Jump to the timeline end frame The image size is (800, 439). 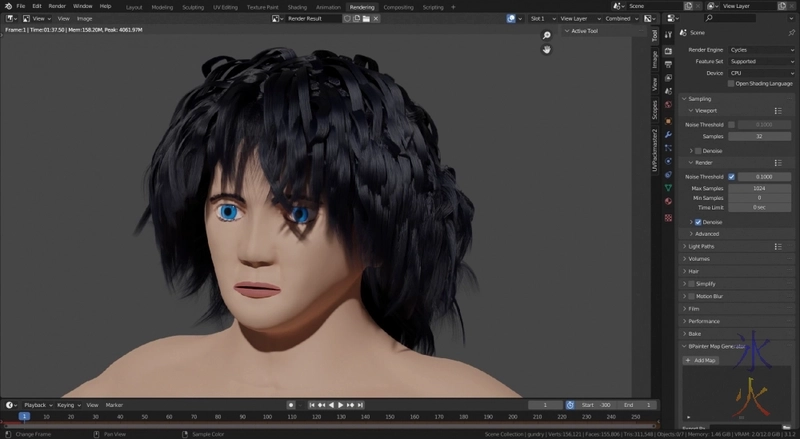point(360,405)
